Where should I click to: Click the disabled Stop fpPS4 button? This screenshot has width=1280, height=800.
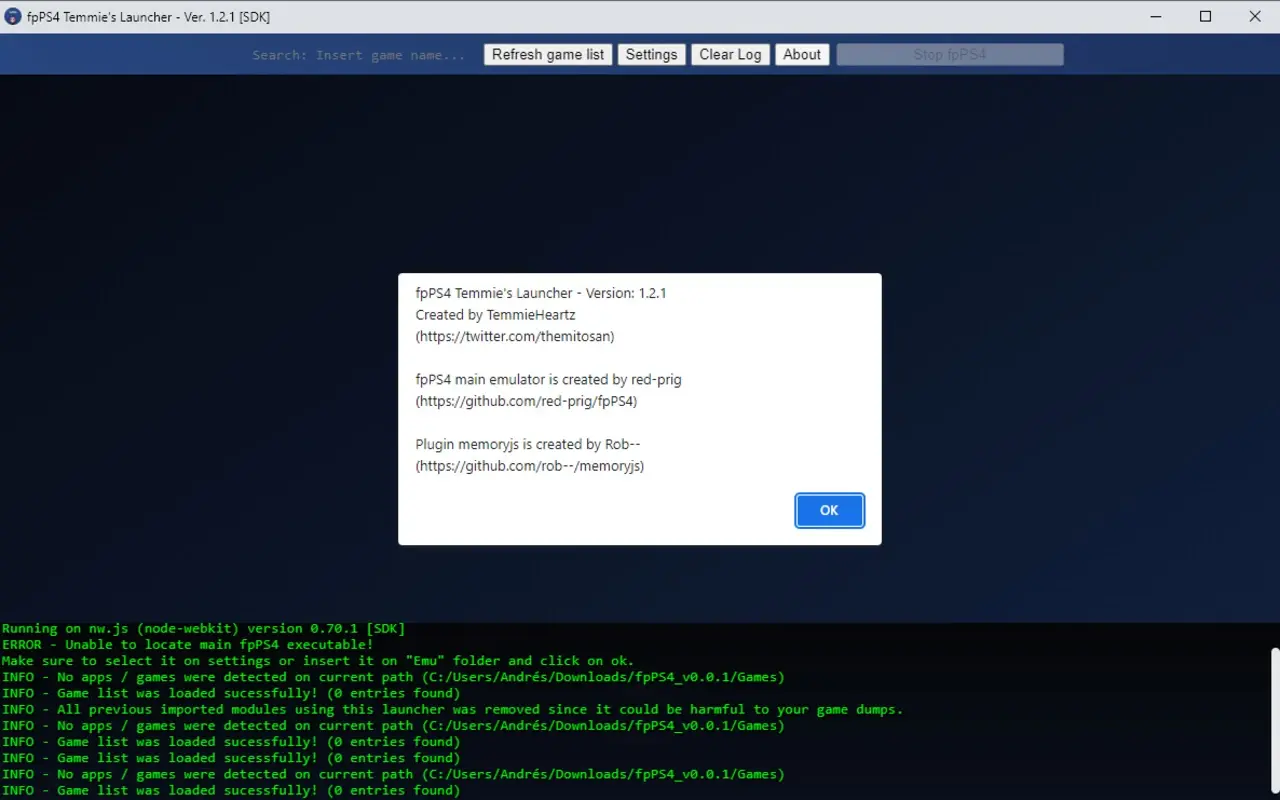(949, 54)
